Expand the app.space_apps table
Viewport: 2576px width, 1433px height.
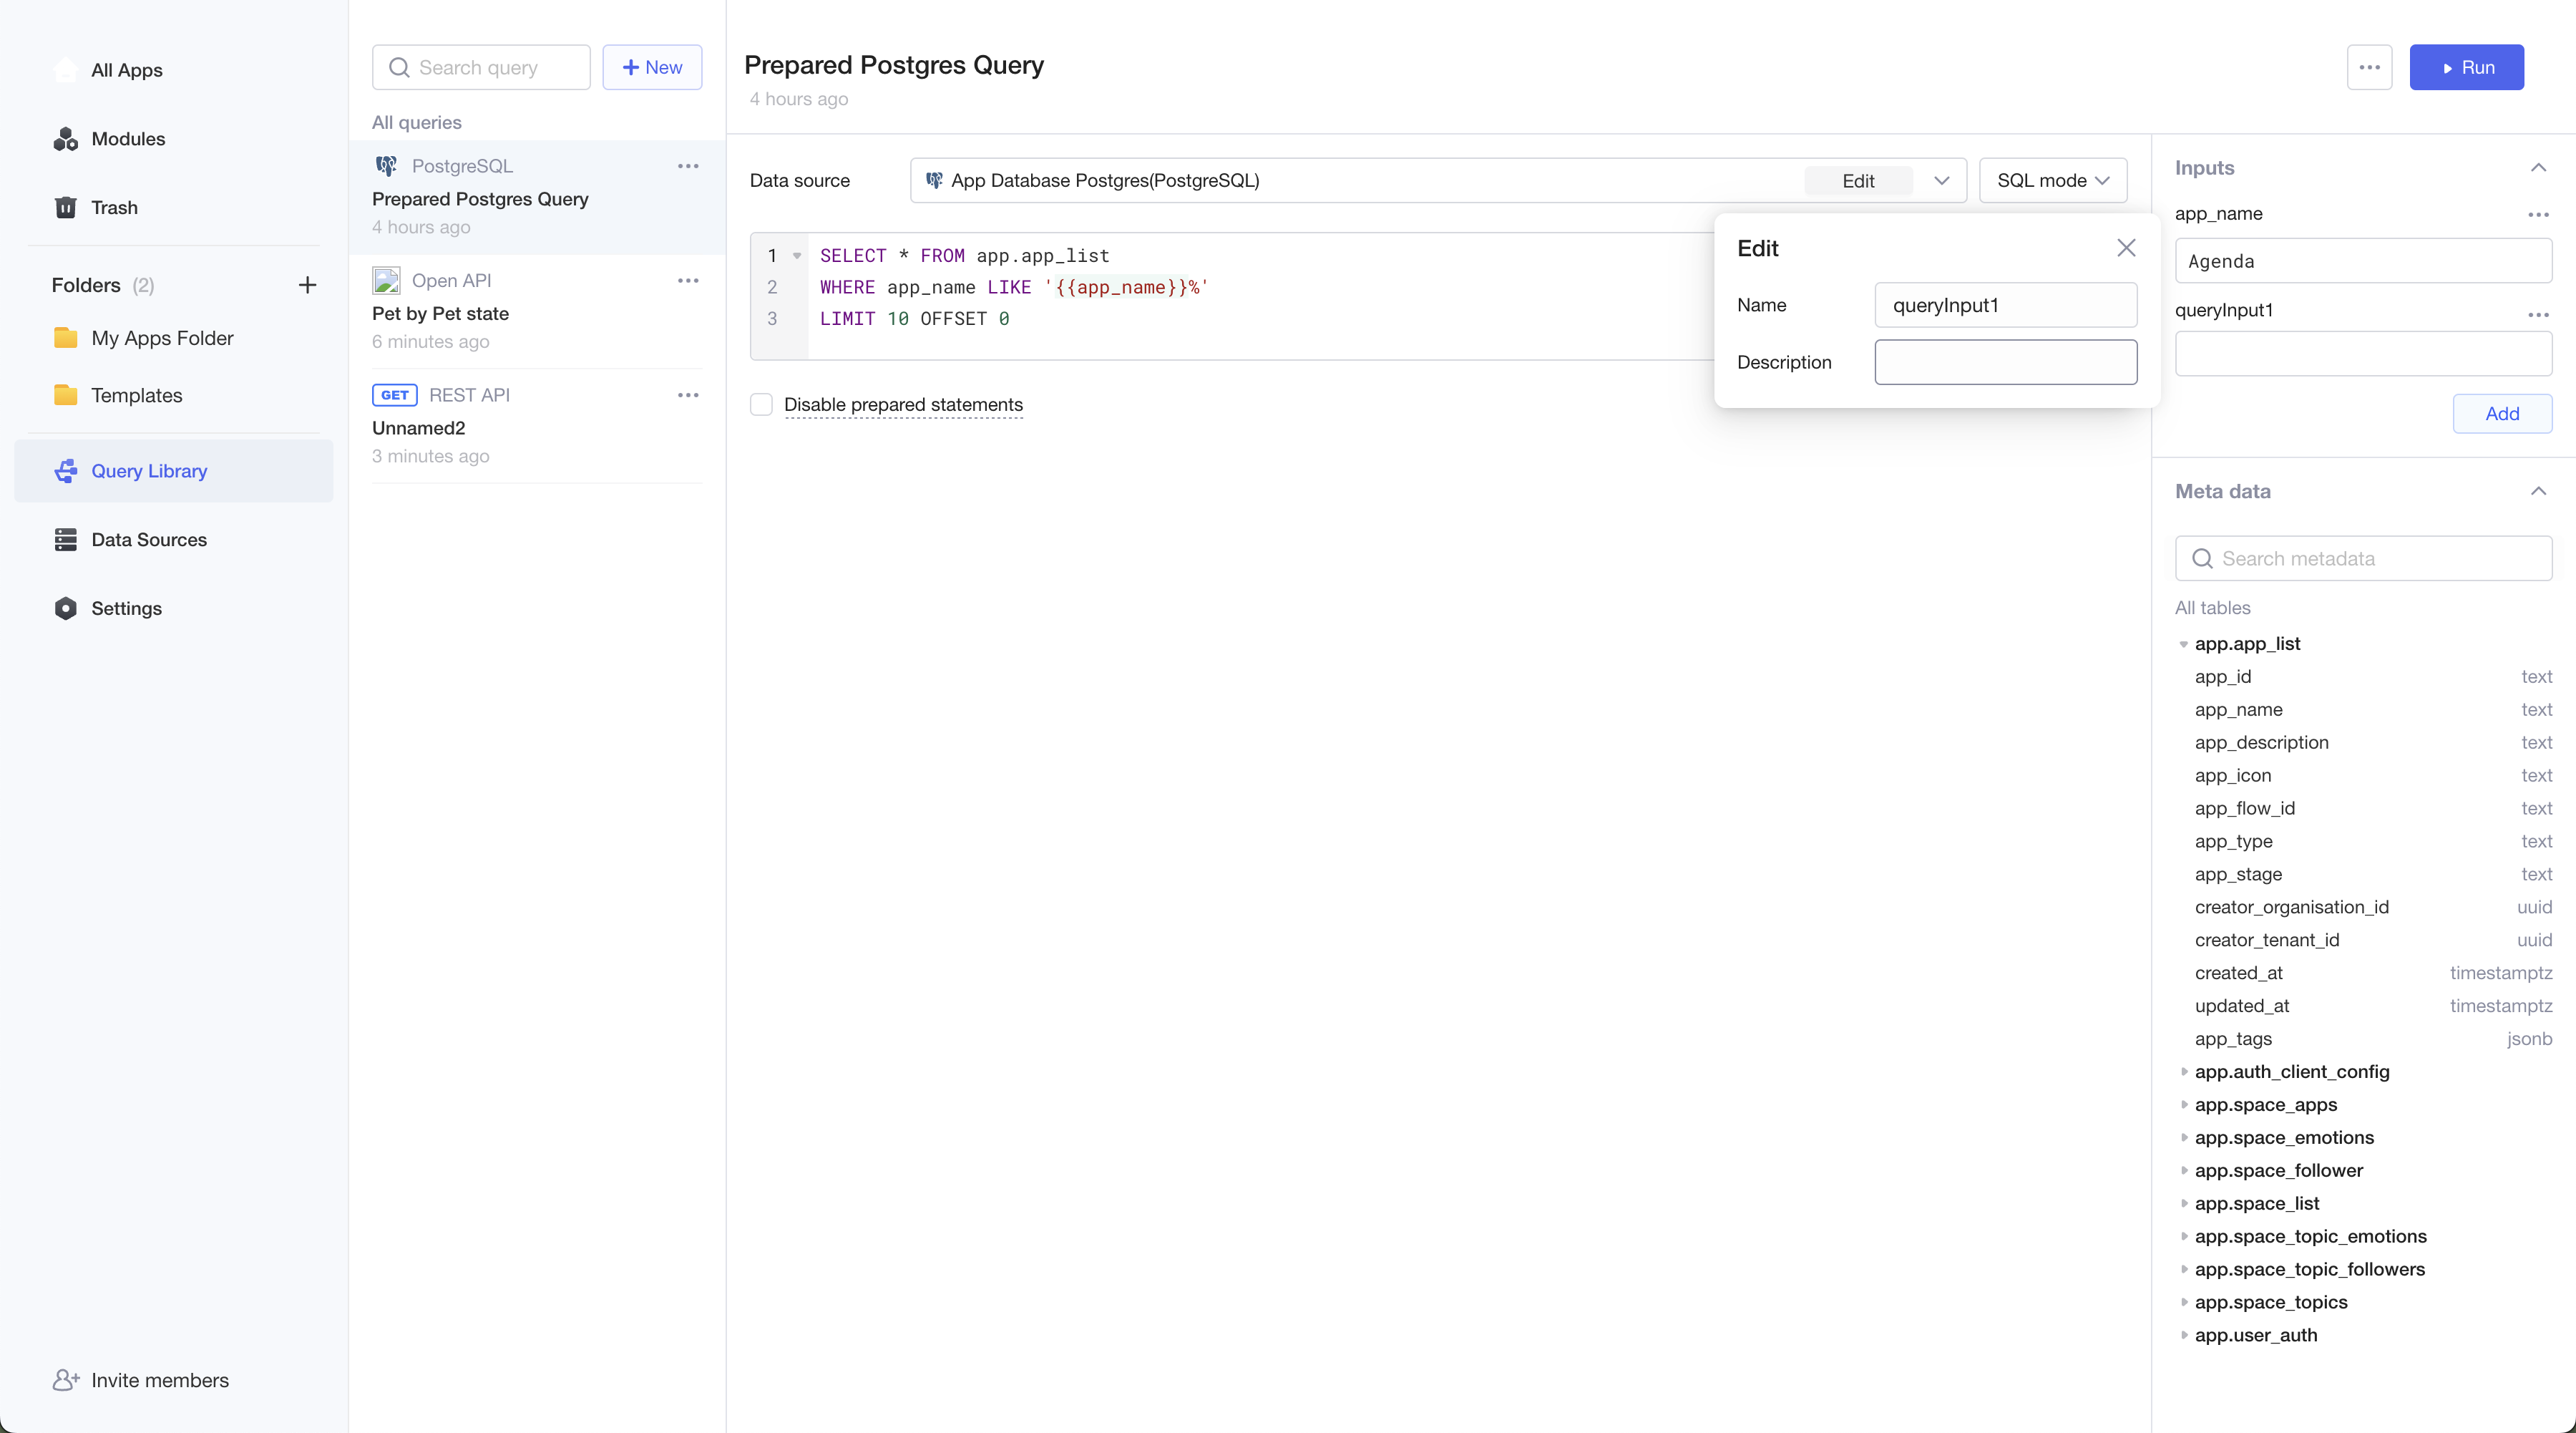coord(2184,1105)
